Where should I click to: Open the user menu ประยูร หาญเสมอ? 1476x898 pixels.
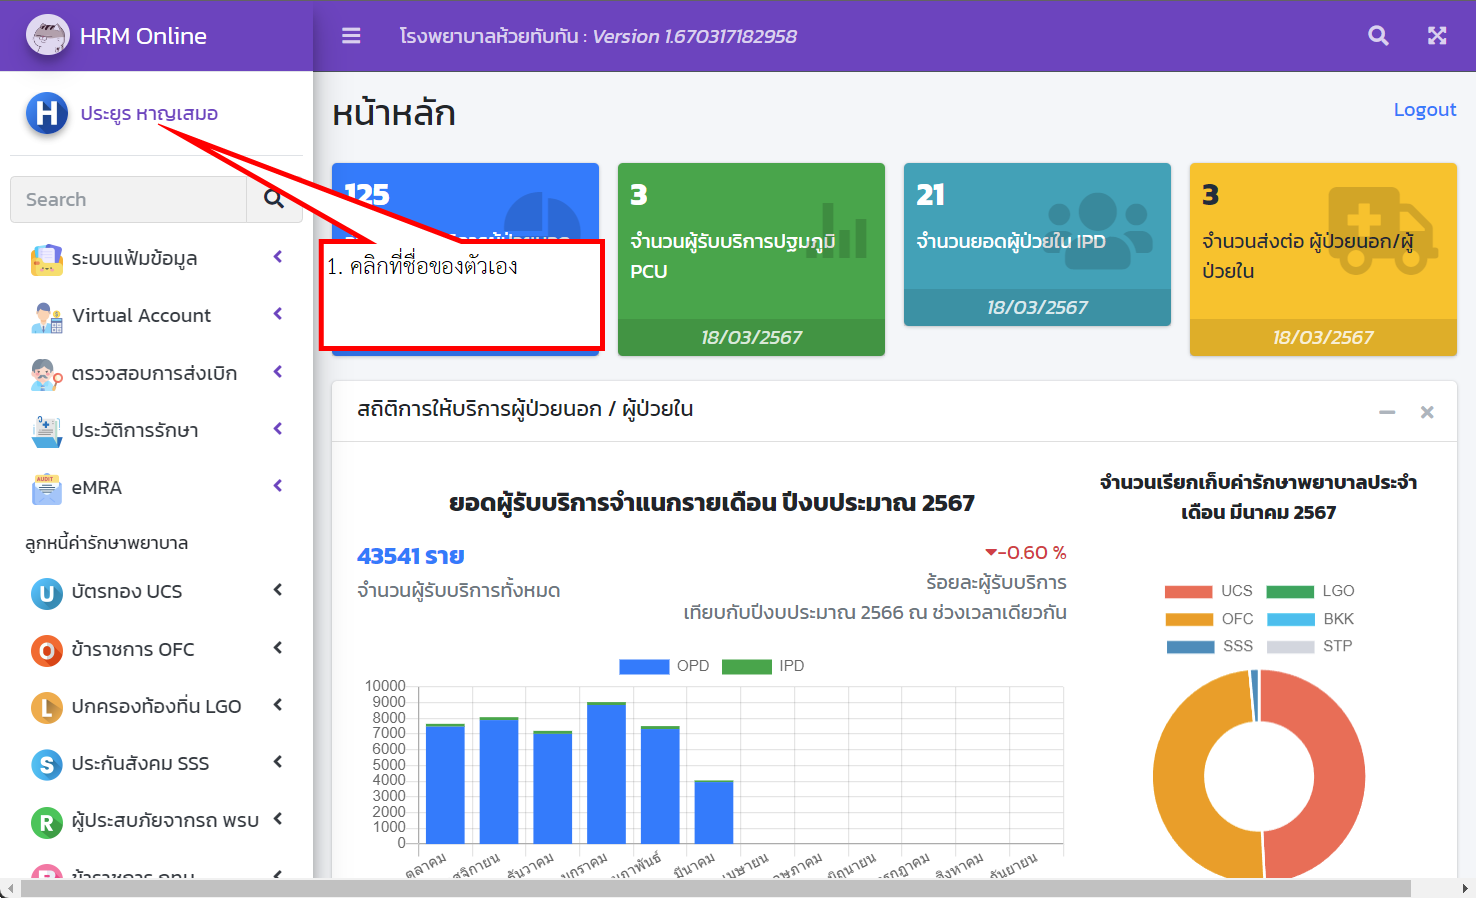tap(148, 113)
